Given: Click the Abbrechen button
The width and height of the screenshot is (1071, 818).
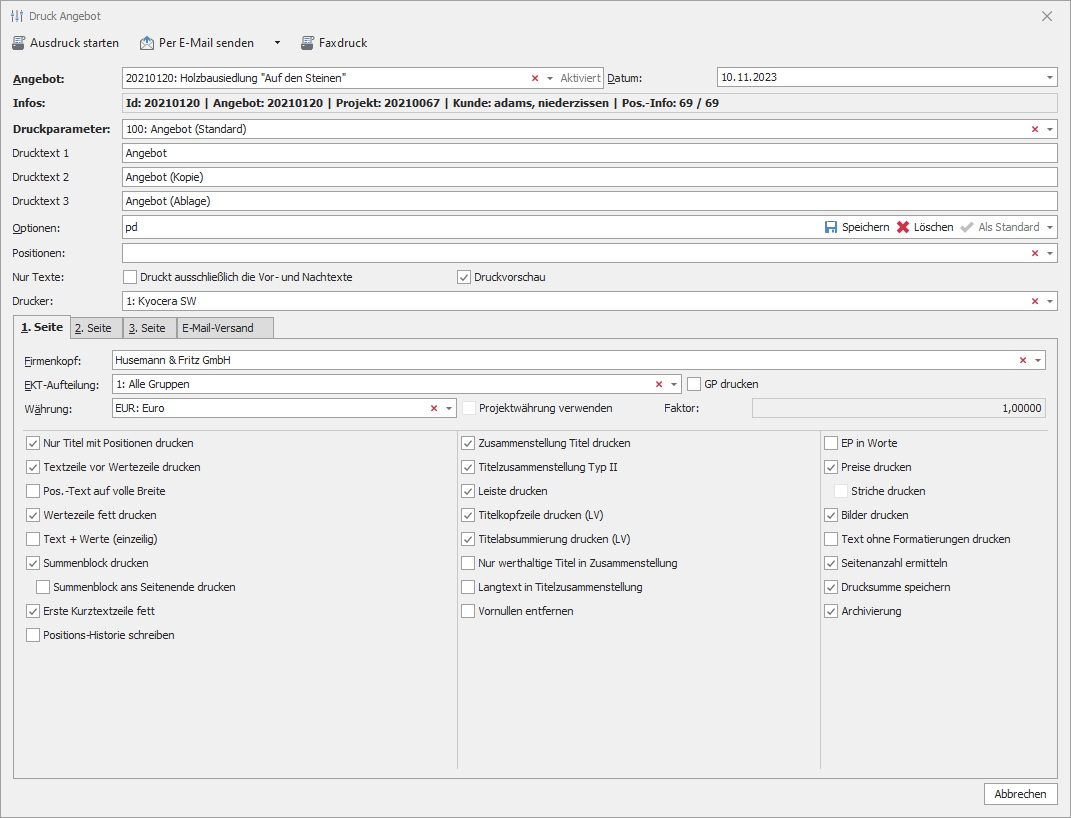Looking at the screenshot, I should pyautogui.click(x=1020, y=794).
